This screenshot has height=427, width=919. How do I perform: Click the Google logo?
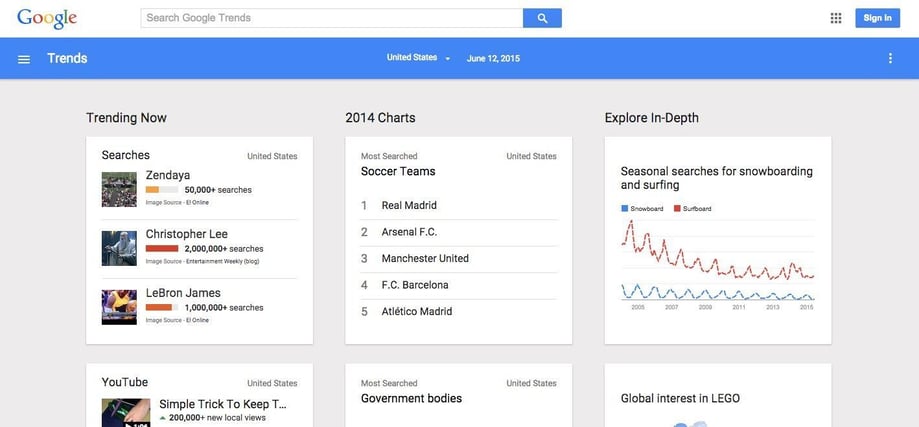(47, 18)
